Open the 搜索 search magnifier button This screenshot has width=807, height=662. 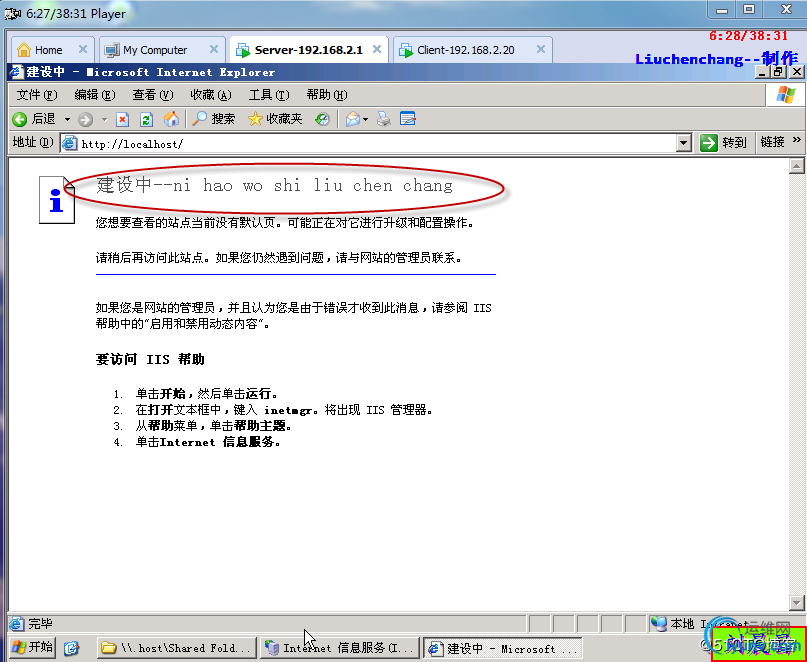point(213,119)
